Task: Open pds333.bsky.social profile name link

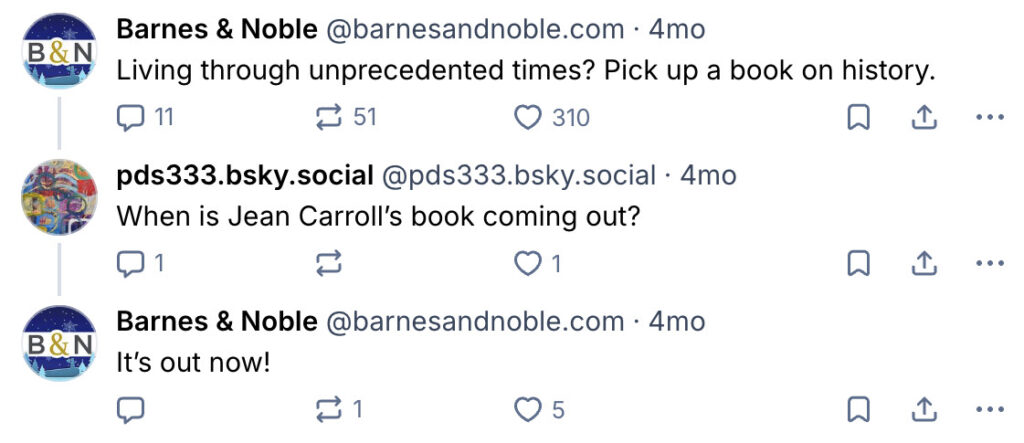Action: click(x=245, y=176)
